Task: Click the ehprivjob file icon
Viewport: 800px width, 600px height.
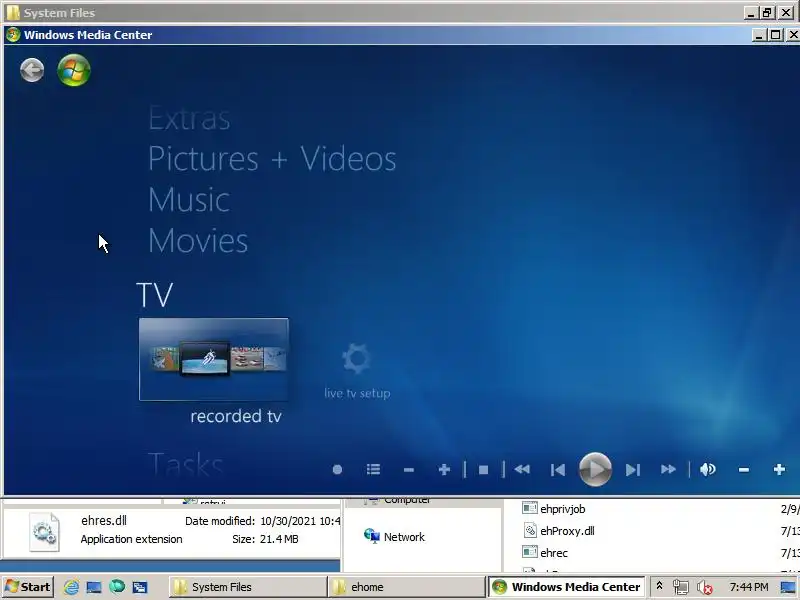Action: (x=530, y=508)
